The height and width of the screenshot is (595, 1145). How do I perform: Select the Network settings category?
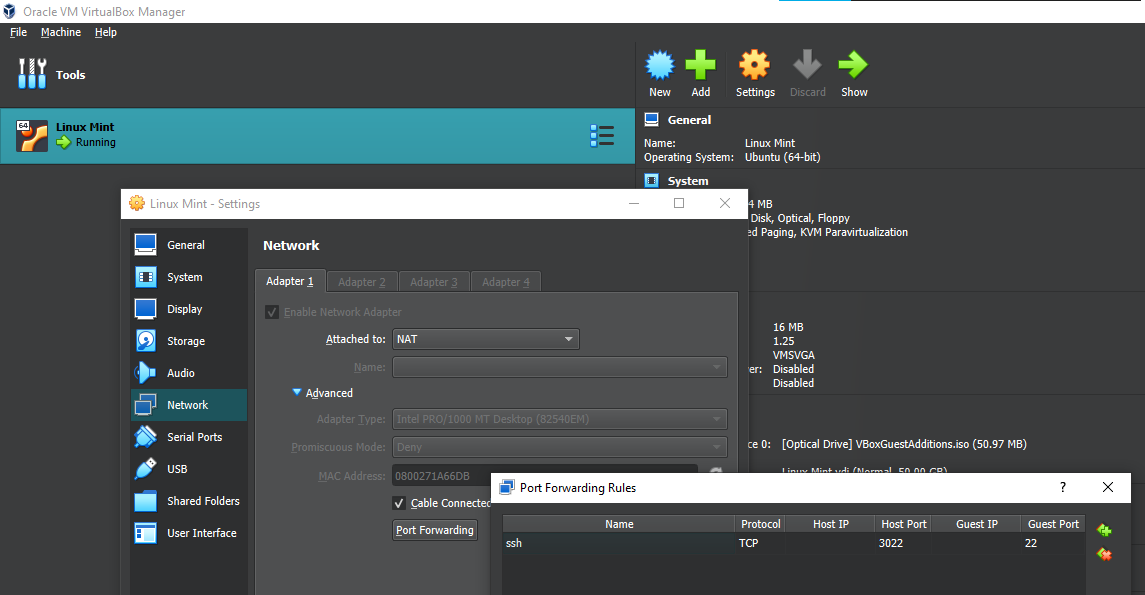pos(188,405)
